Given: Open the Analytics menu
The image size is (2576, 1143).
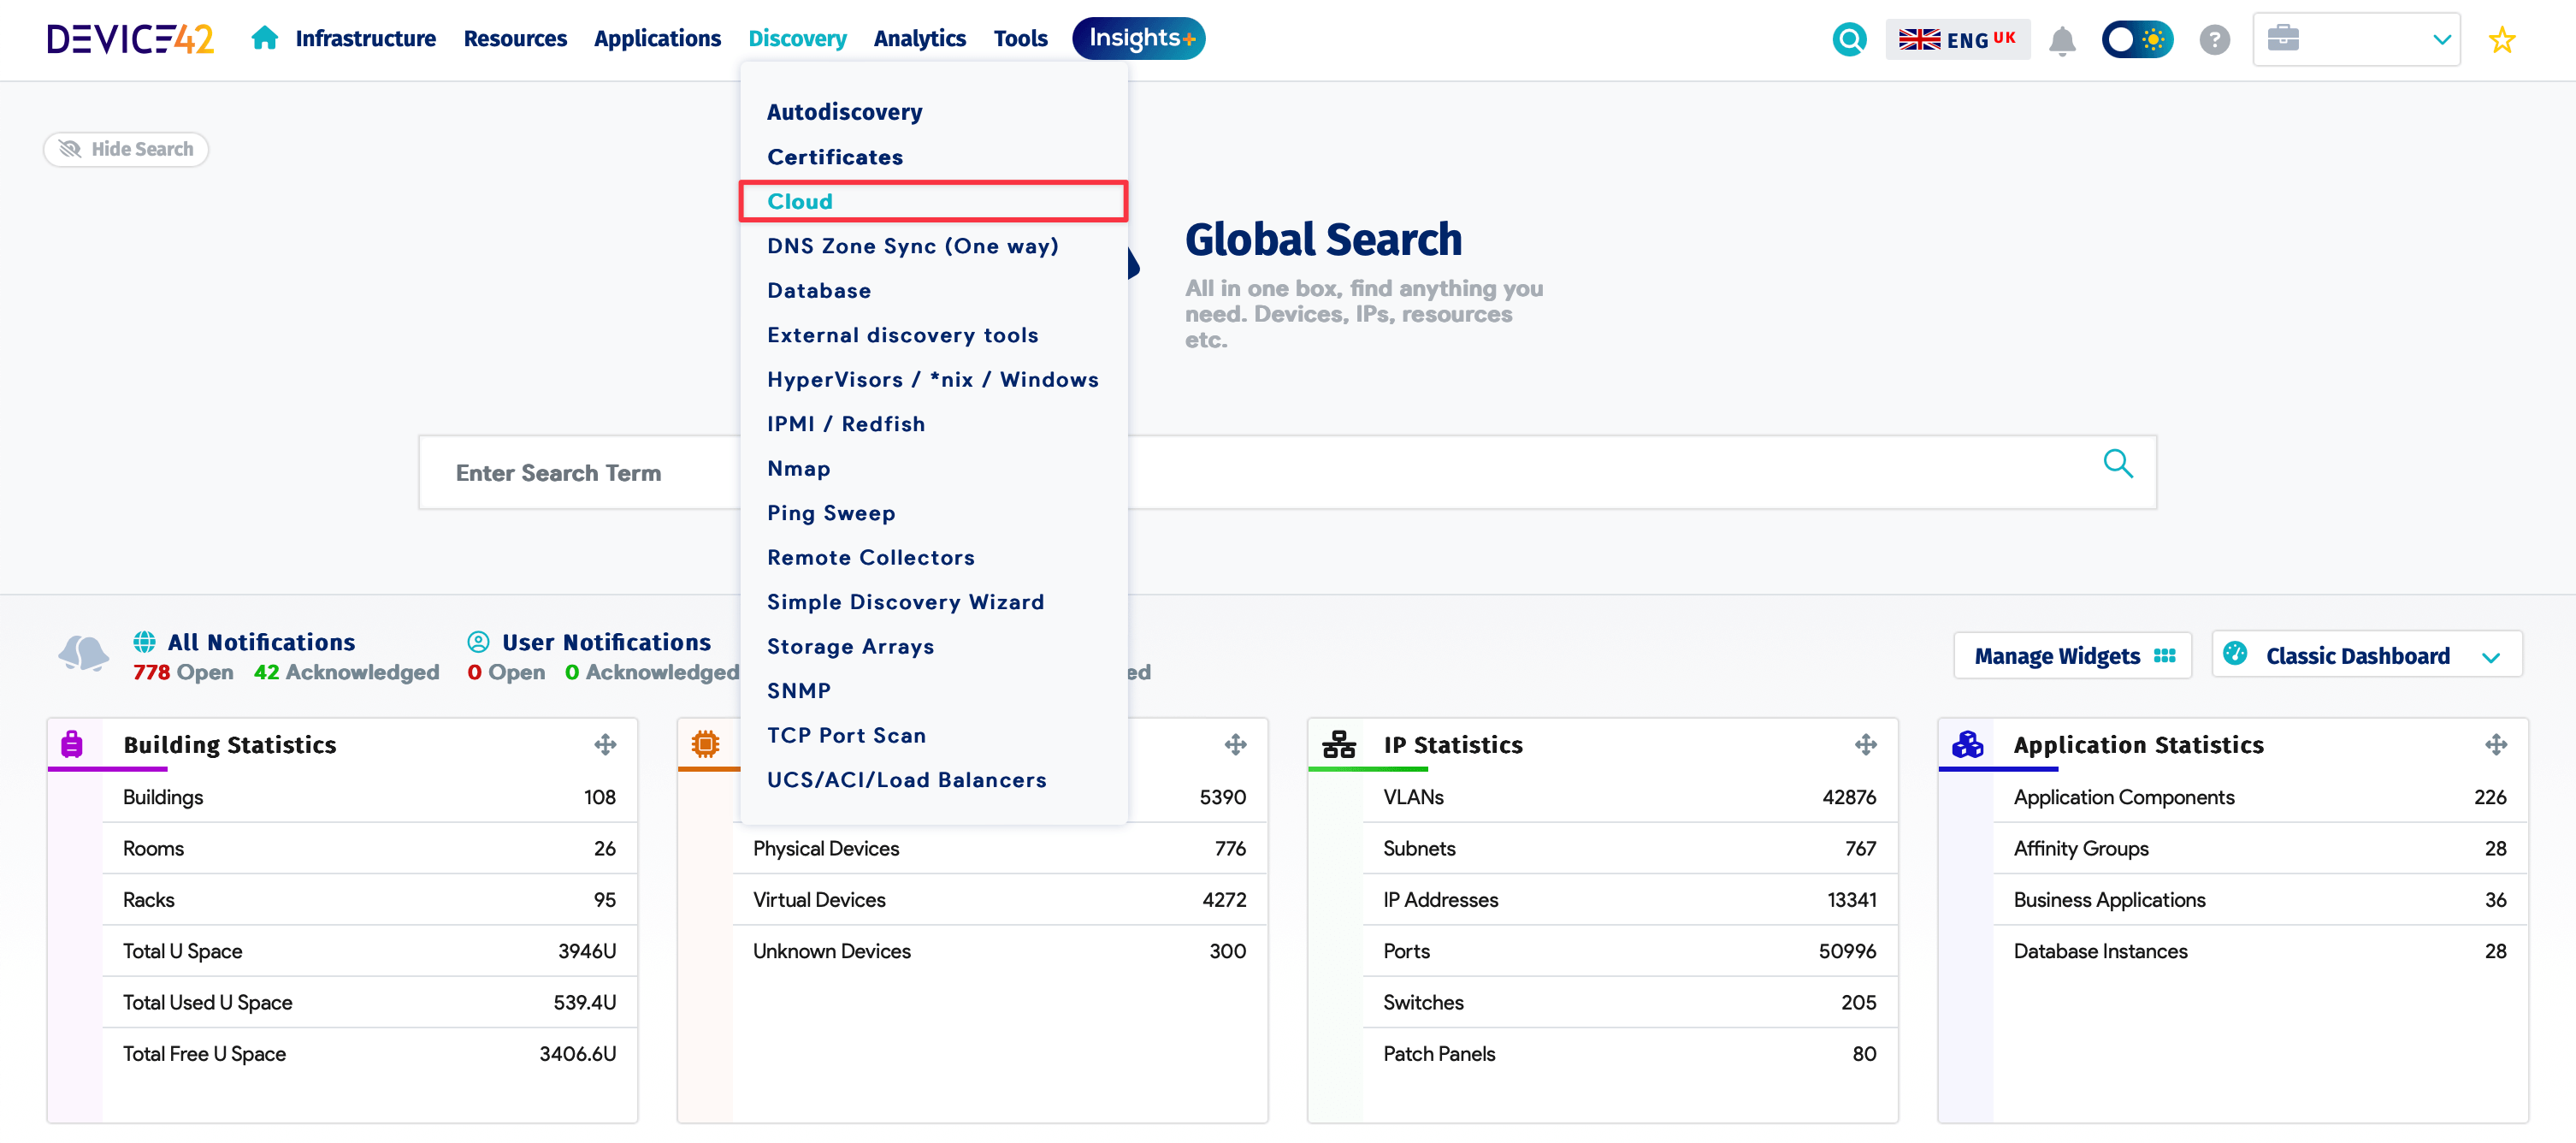Looking at the screenshot, I should click(x=919, y=38).
